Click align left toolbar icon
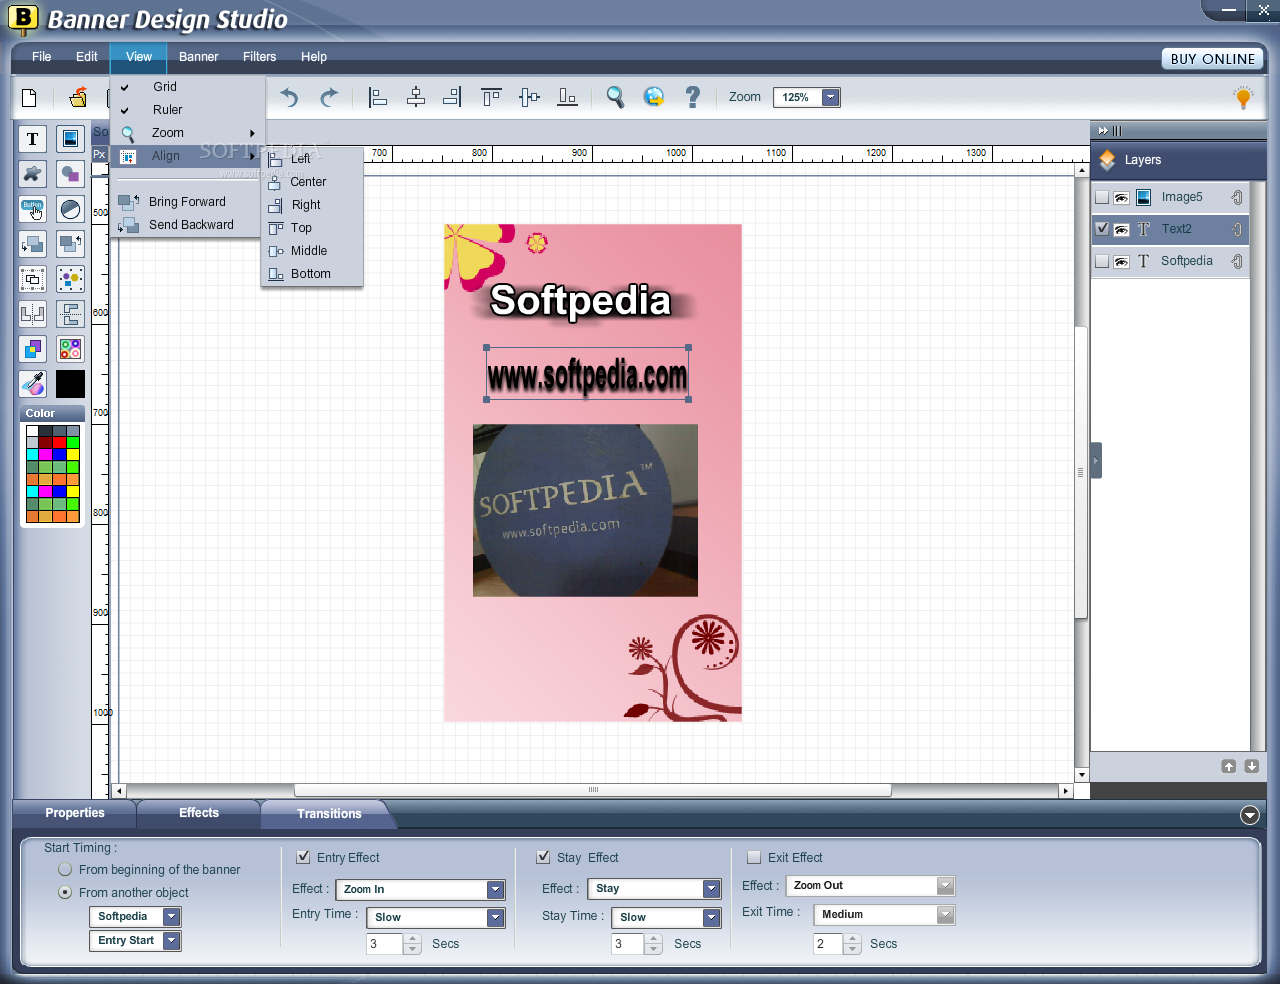The image size is (1280, 984). point(378,97)
